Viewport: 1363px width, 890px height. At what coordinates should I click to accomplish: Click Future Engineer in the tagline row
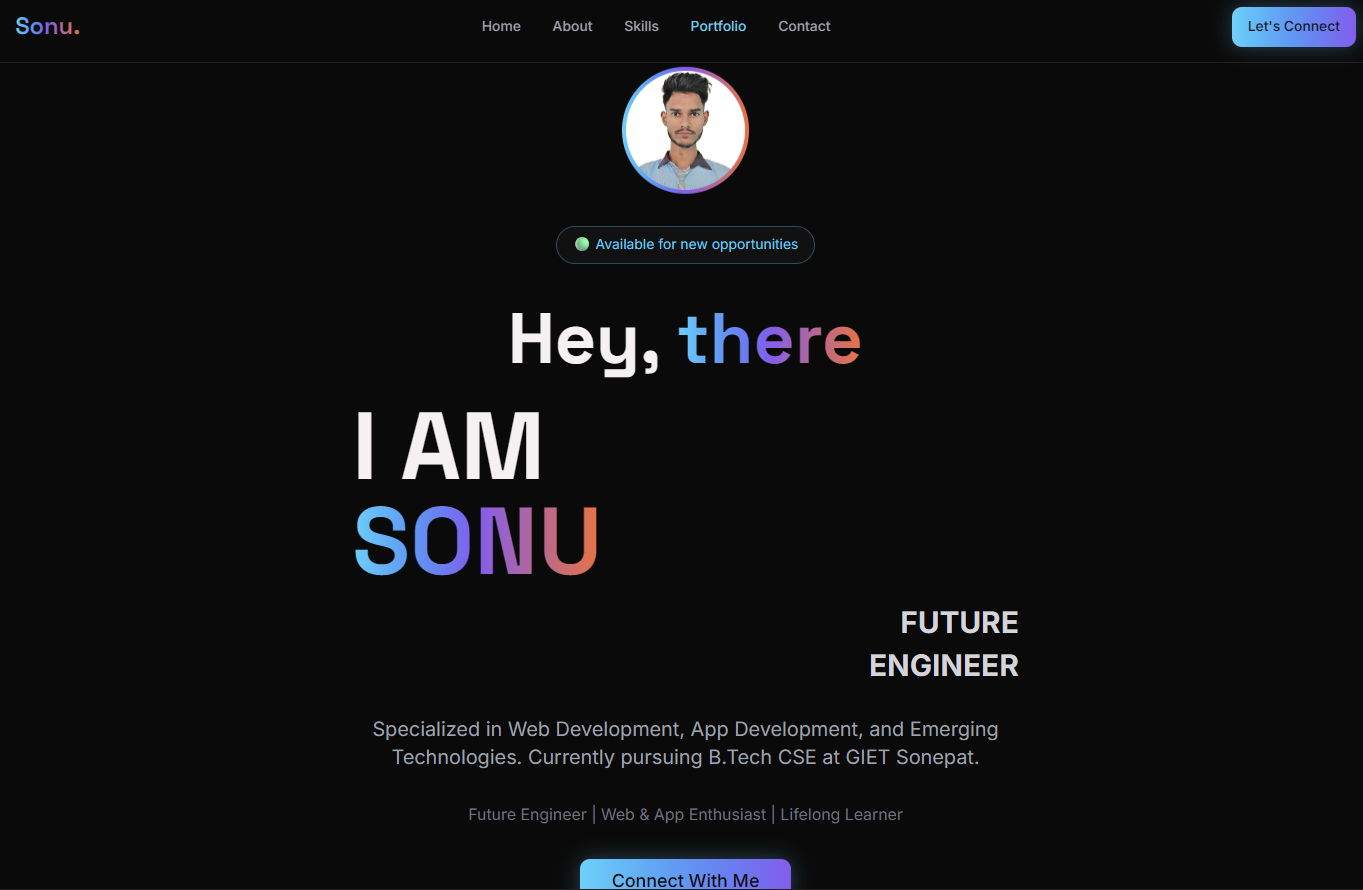pyautogui.click(x=527, y=814)
